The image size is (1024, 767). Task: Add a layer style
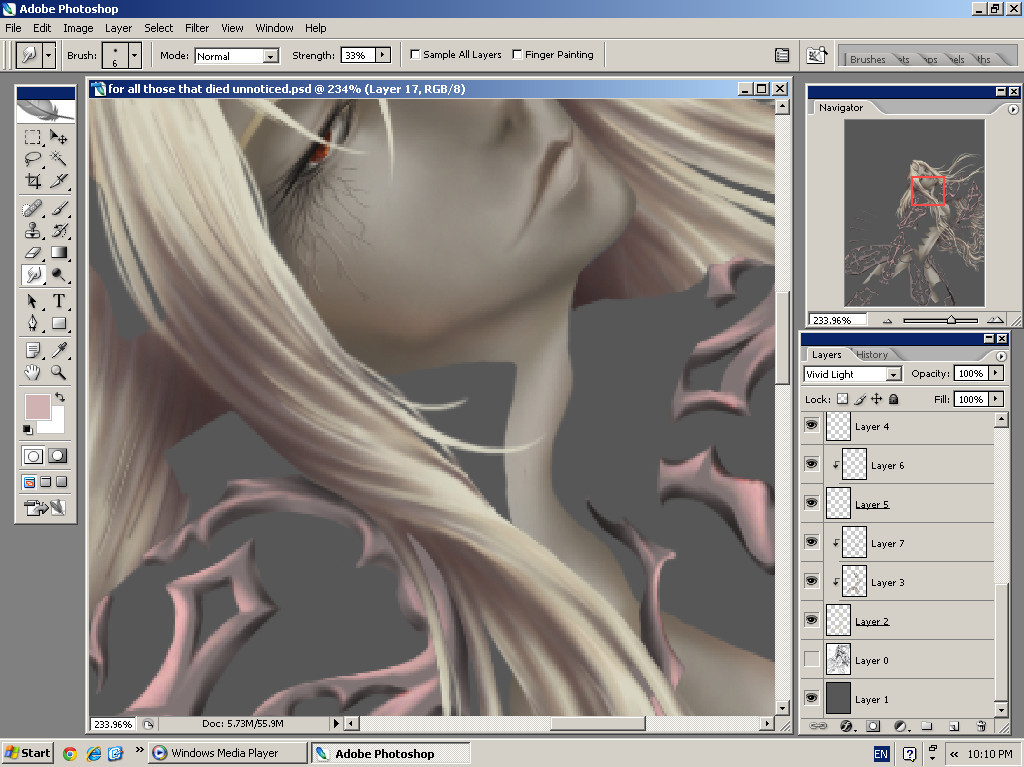tap(846, 726)
